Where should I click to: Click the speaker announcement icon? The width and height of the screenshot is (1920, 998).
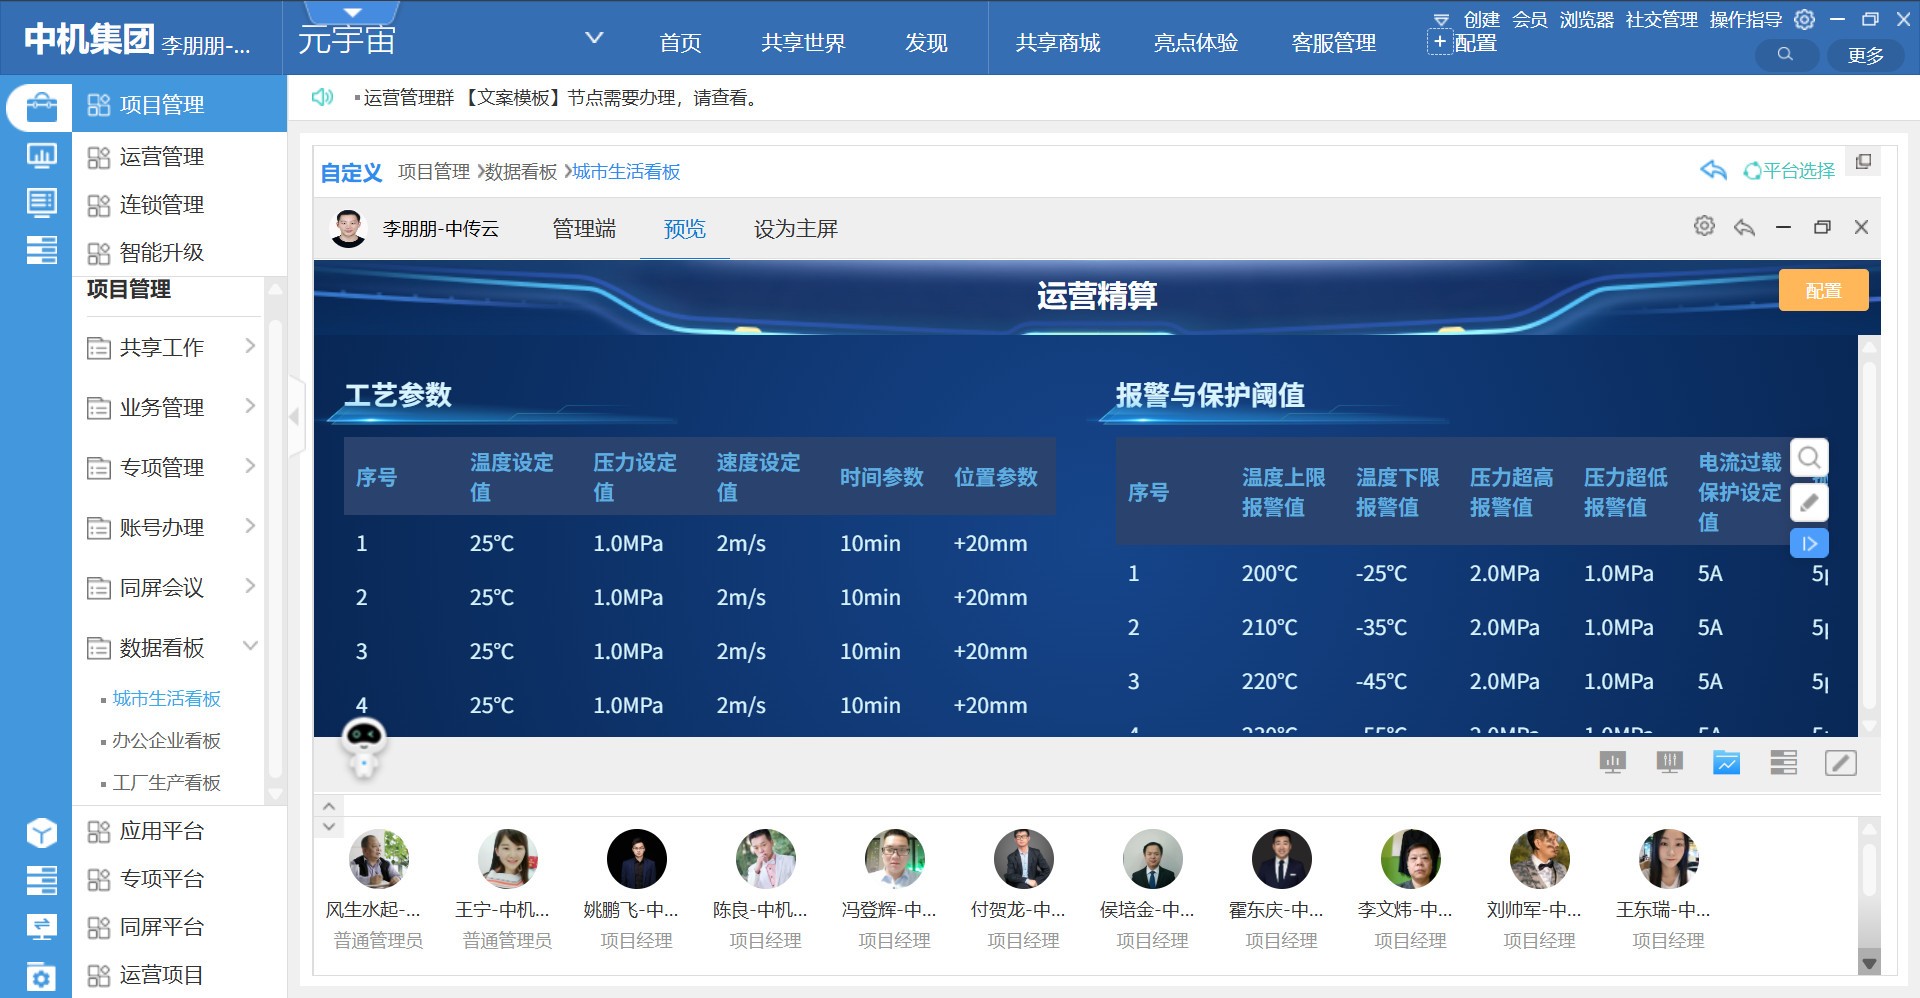[x=322, y=97]
